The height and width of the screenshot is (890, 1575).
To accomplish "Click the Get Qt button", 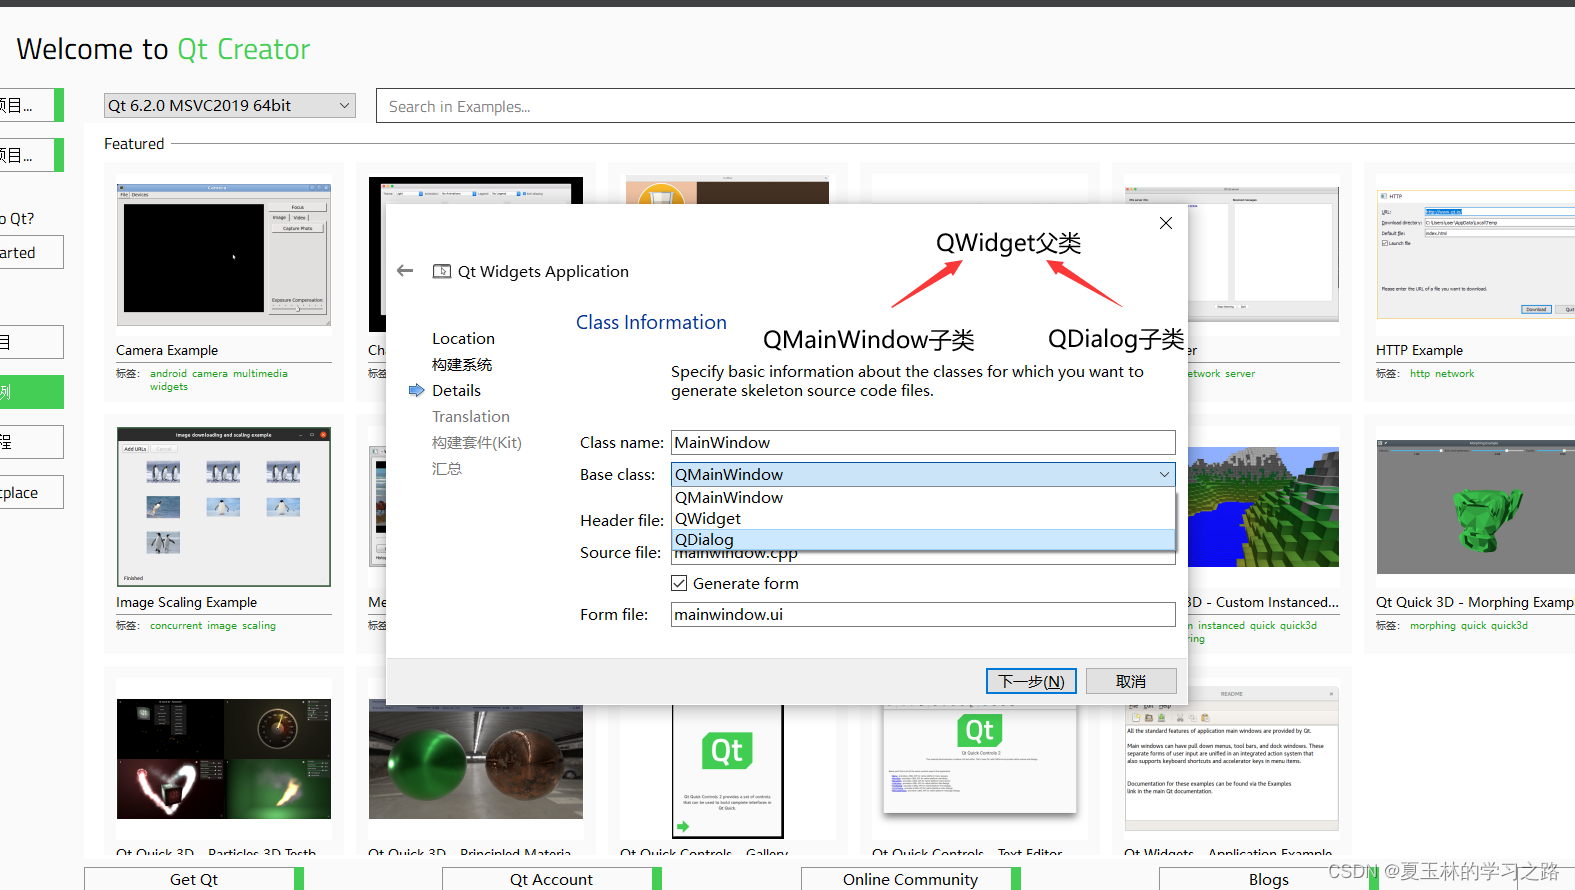I will pos(194,879).
